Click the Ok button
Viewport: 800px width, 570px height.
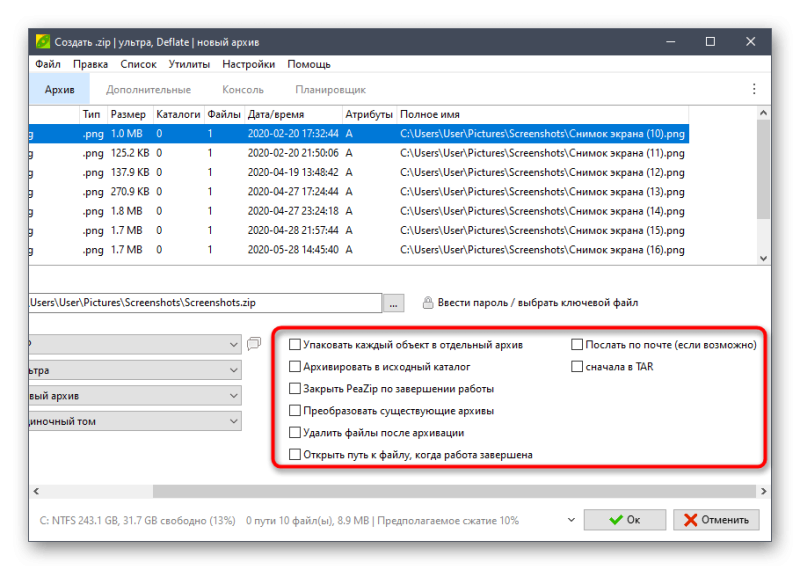click(624, 519)
